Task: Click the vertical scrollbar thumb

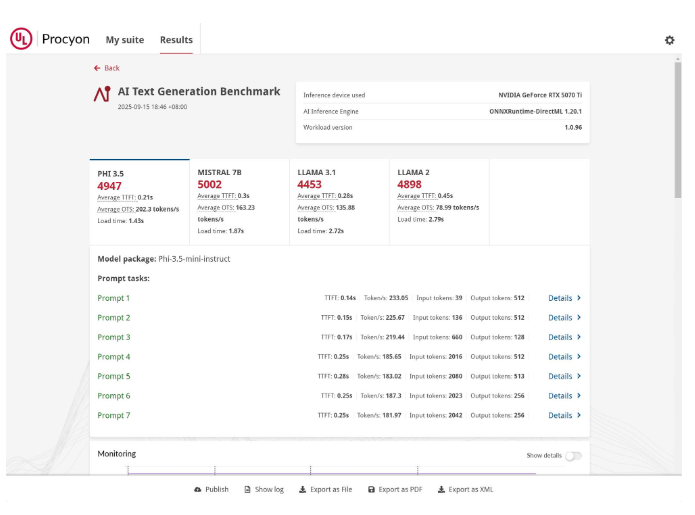Action: click(x=678, y=129)
